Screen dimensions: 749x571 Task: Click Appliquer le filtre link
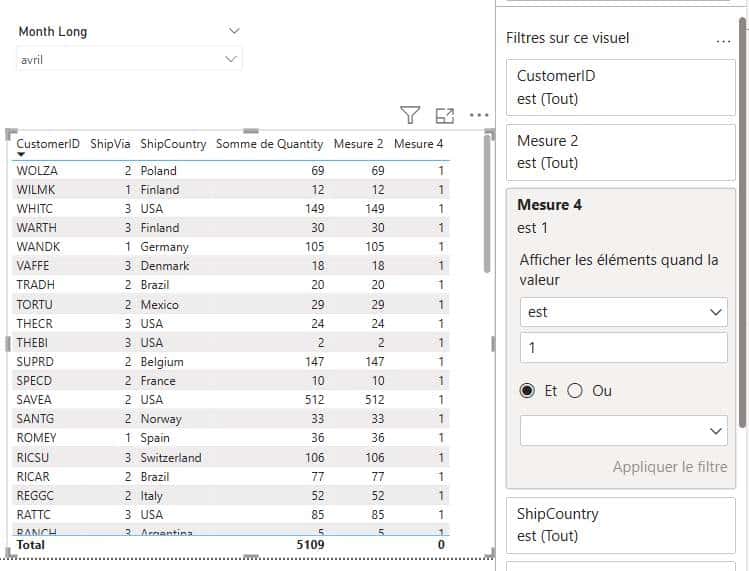669,467
